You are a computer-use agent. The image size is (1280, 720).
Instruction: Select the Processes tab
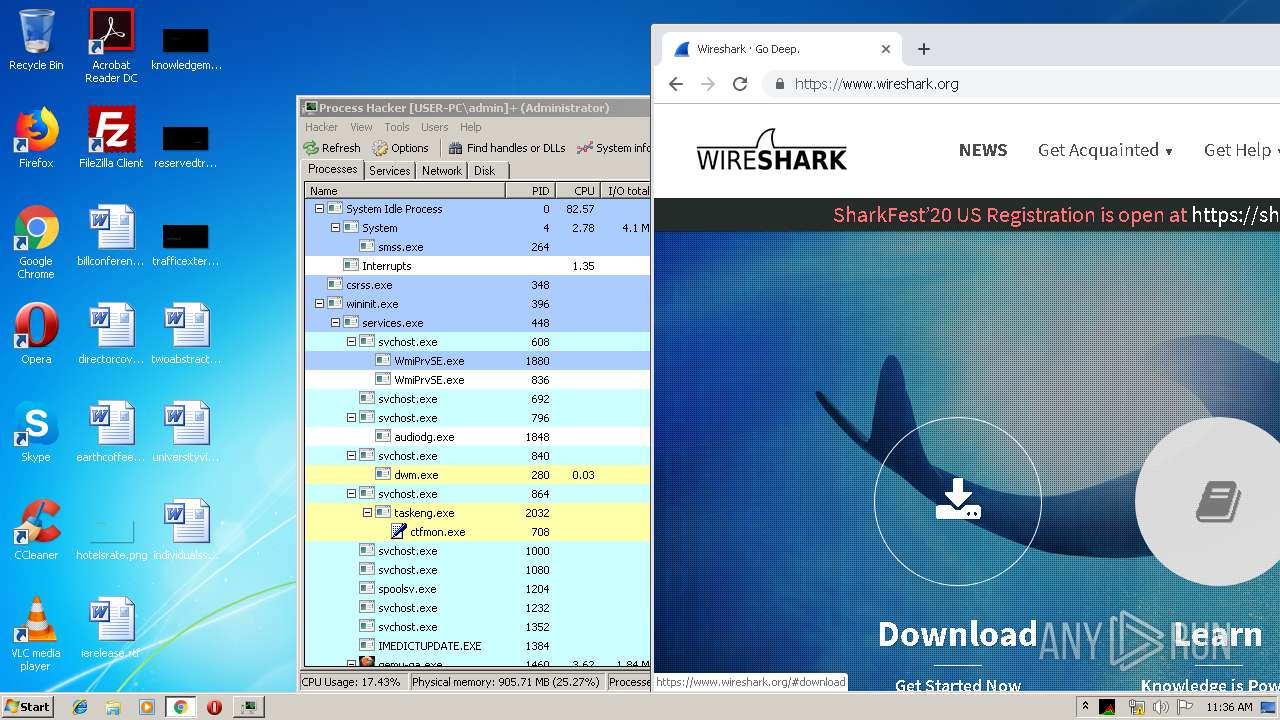[x=333, y=170]
